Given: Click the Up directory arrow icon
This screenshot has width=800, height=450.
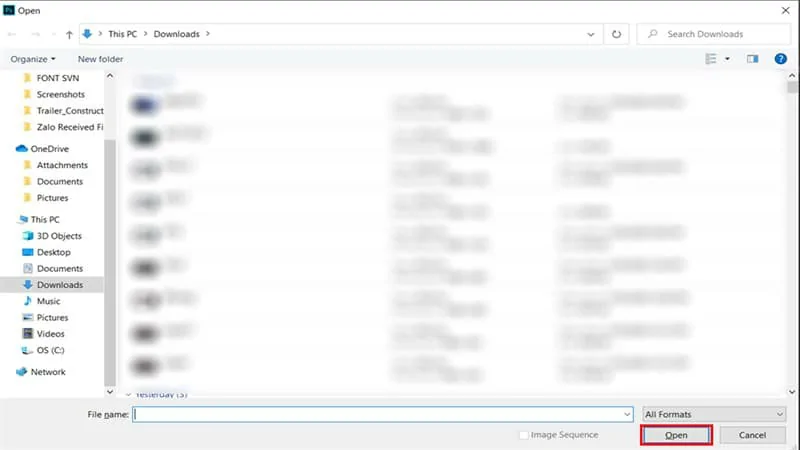Looking at the screenshot, I should [69, 34].
